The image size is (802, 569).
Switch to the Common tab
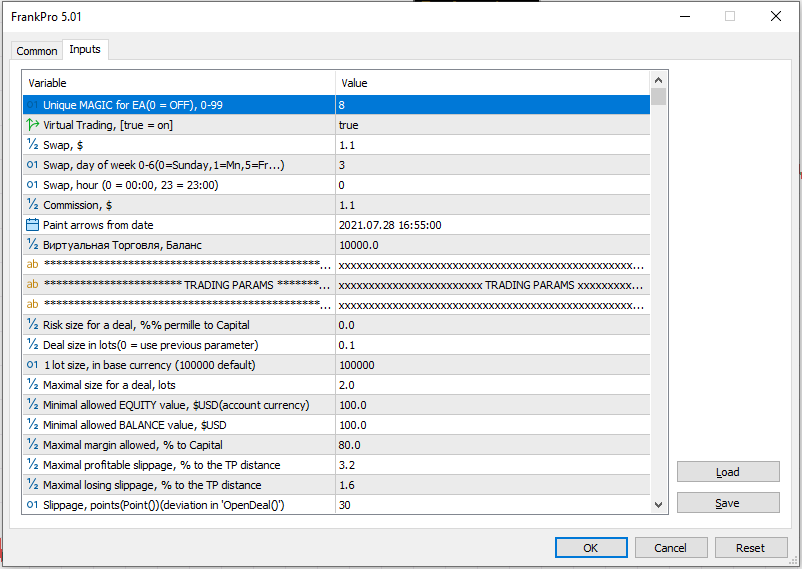point(37,51)
